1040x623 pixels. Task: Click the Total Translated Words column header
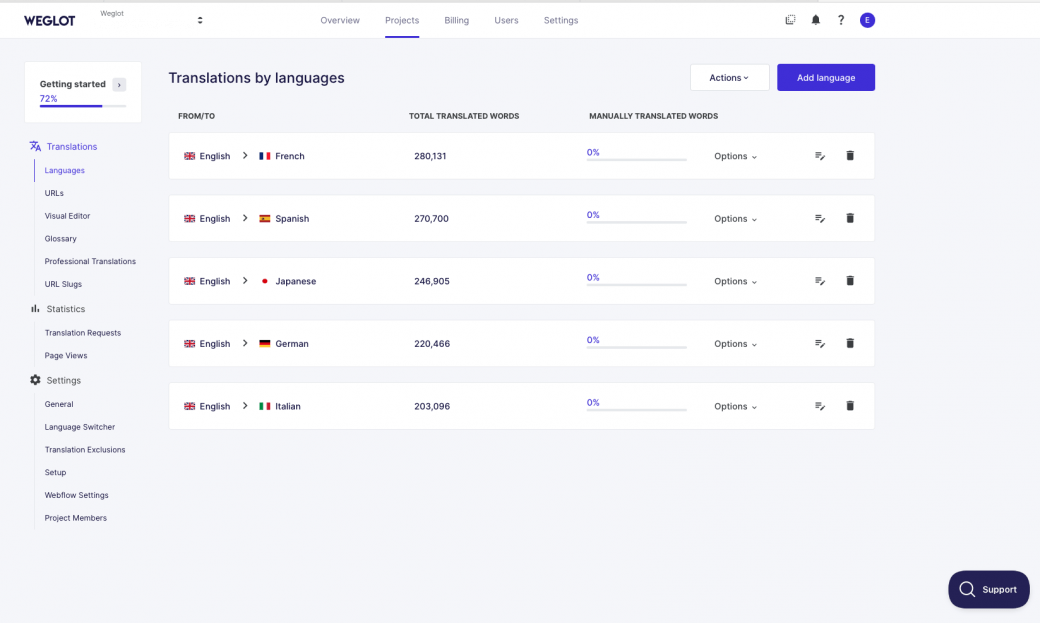tap(464, 116)
